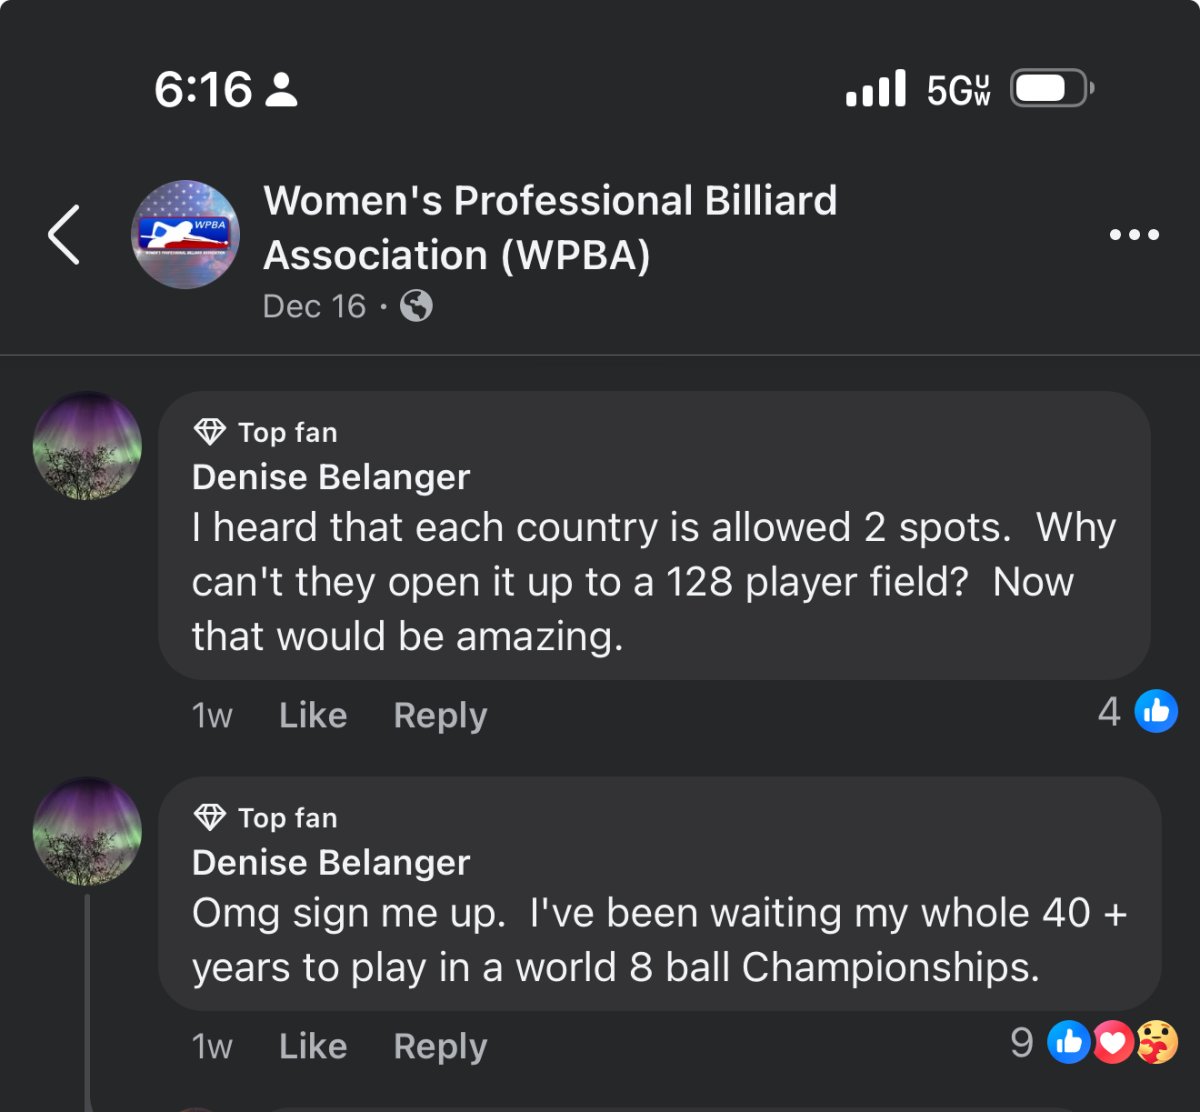Reply to the world 8 ball Championships comment
The image size is (1200, 1112).
440,1046
